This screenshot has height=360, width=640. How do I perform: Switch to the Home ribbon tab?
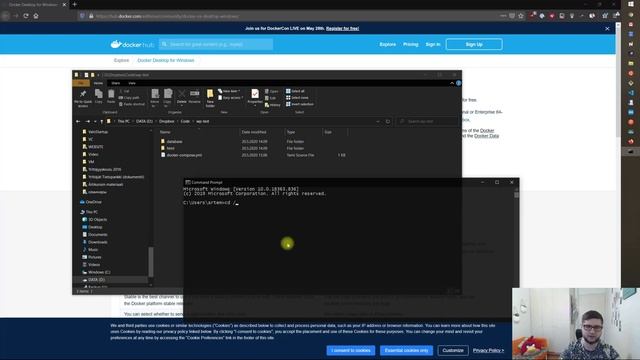[98, 83]
